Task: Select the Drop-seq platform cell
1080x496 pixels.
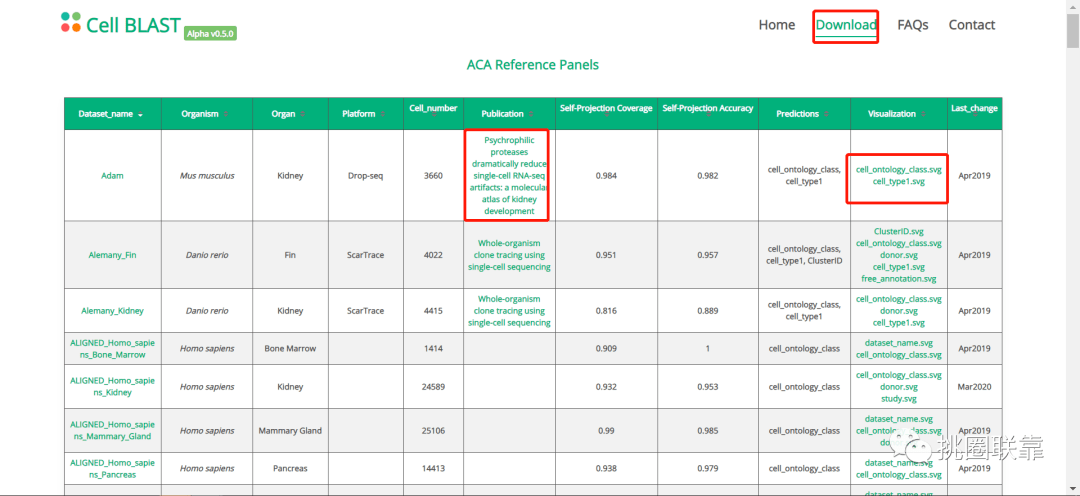Action: coord(365,176)
